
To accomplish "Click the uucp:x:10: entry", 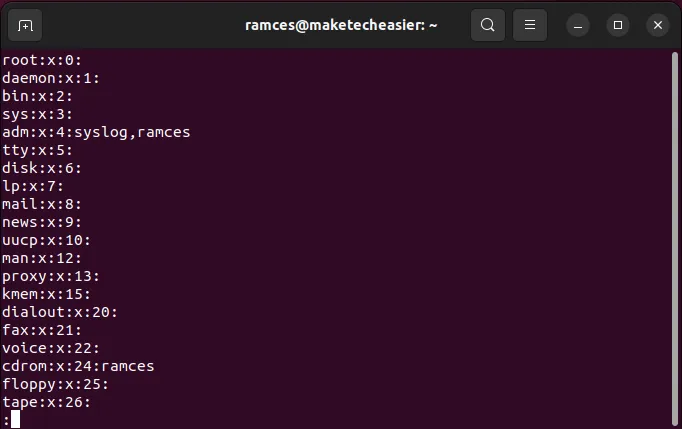I will (47, 240).
